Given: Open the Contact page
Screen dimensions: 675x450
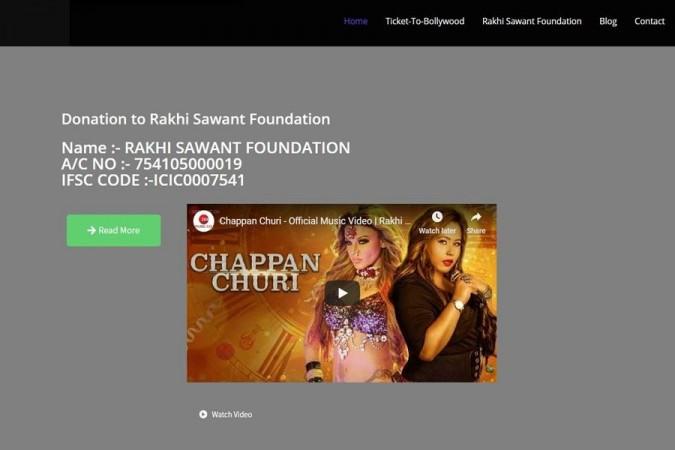Looking at the screenshot, I should tap(649, 21).
